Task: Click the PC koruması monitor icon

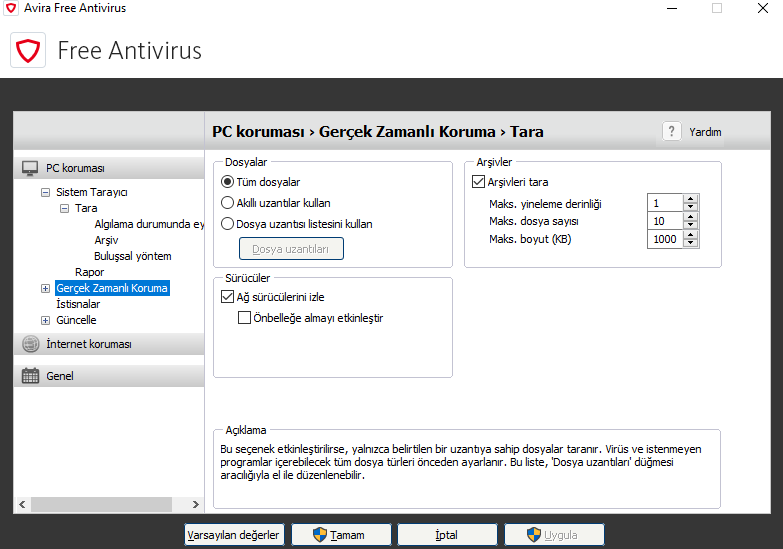Action: (x=30, y=168)
